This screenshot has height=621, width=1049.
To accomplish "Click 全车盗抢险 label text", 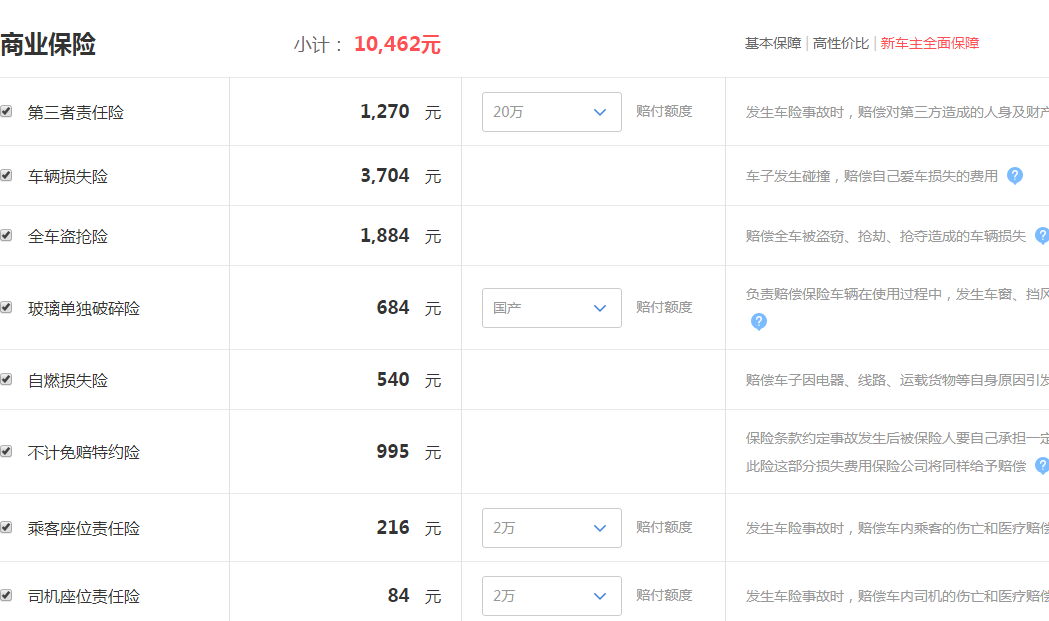I will tap(68, 237).
